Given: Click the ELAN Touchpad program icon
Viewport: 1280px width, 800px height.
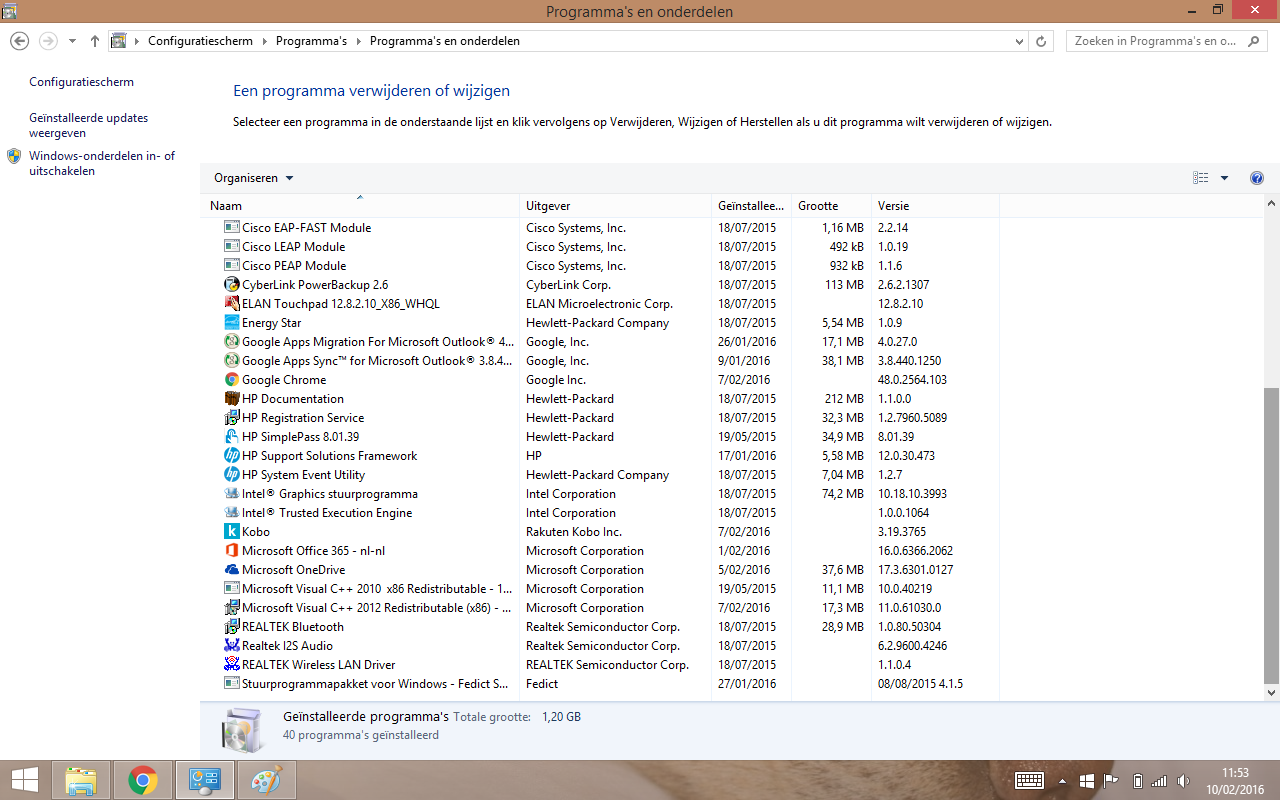Looking at the screenshot, I should (232, 304).
